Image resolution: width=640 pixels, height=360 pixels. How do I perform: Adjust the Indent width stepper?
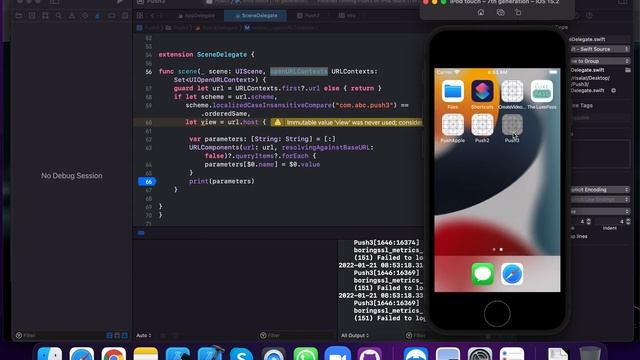628,222
